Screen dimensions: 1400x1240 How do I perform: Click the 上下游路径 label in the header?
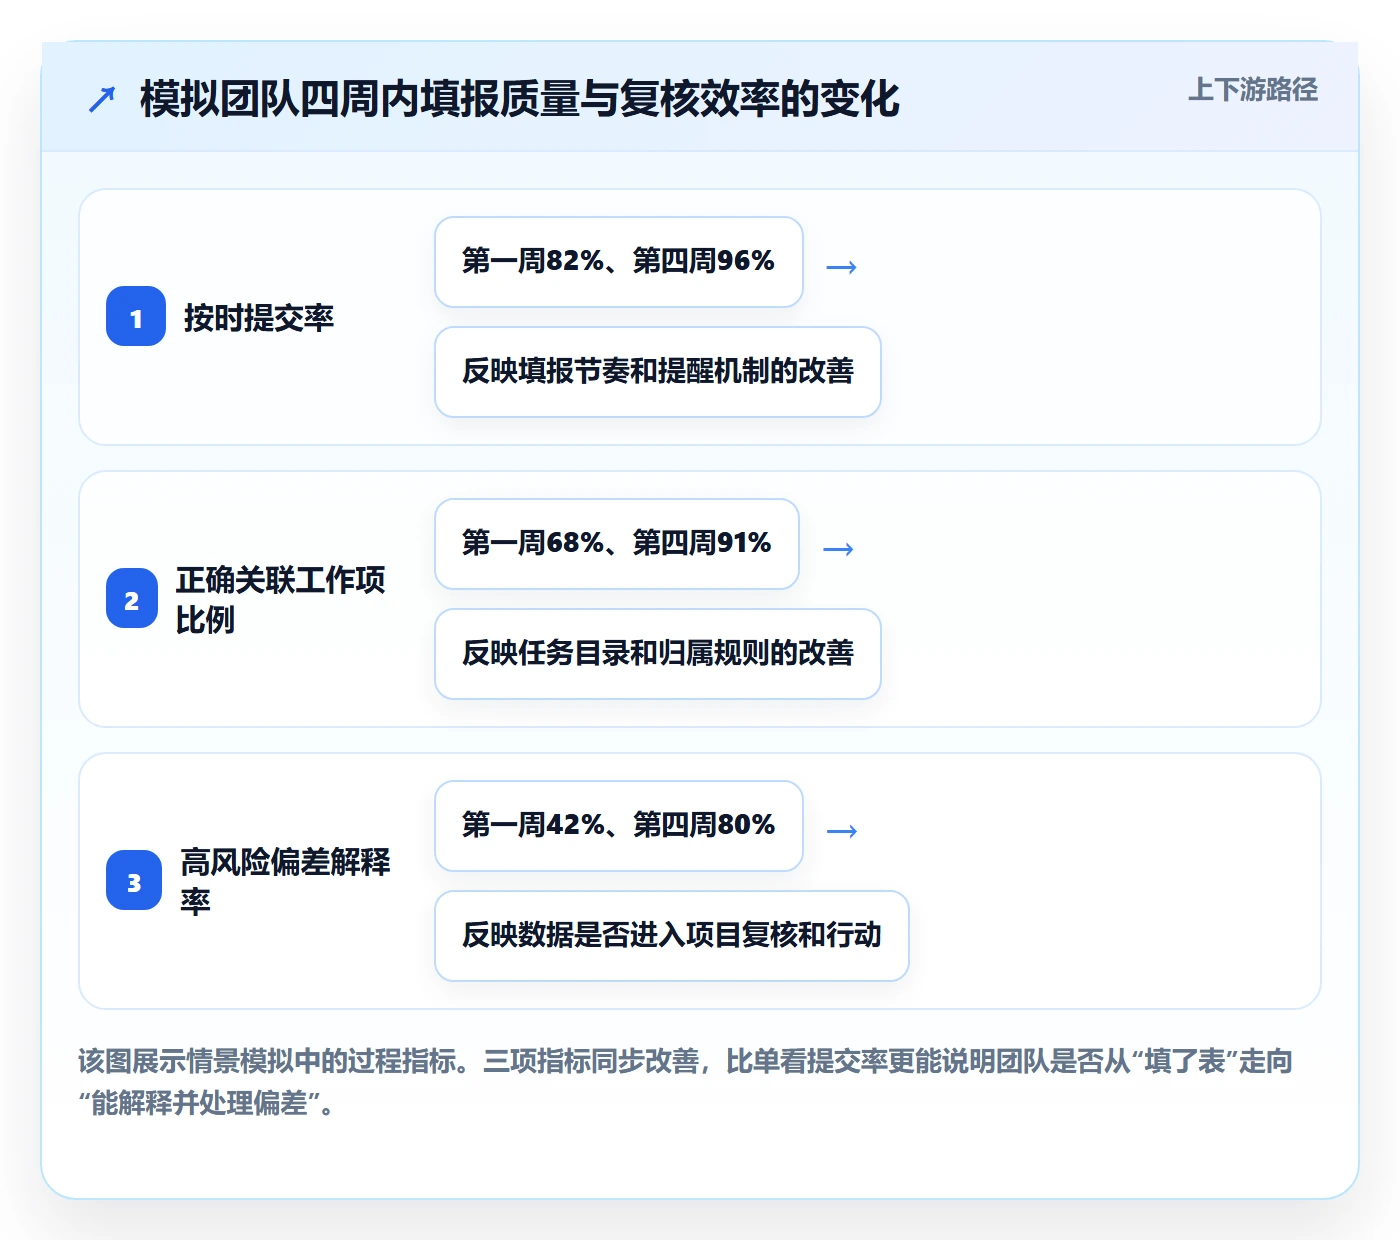click(1252, 90)
